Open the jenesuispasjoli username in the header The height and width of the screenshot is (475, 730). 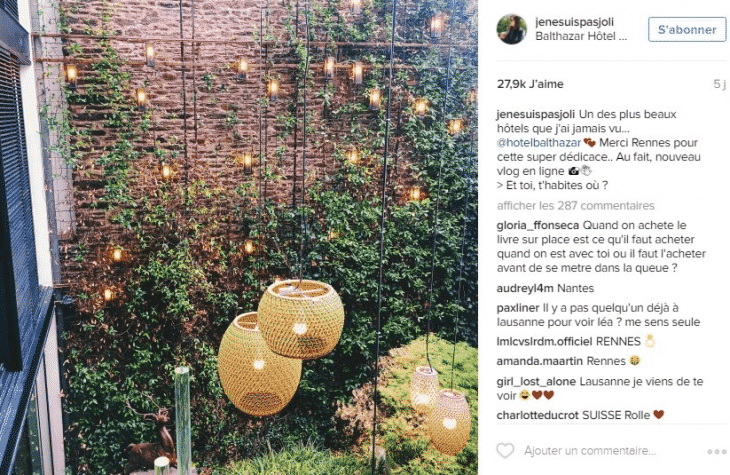[x=575, y=22]
